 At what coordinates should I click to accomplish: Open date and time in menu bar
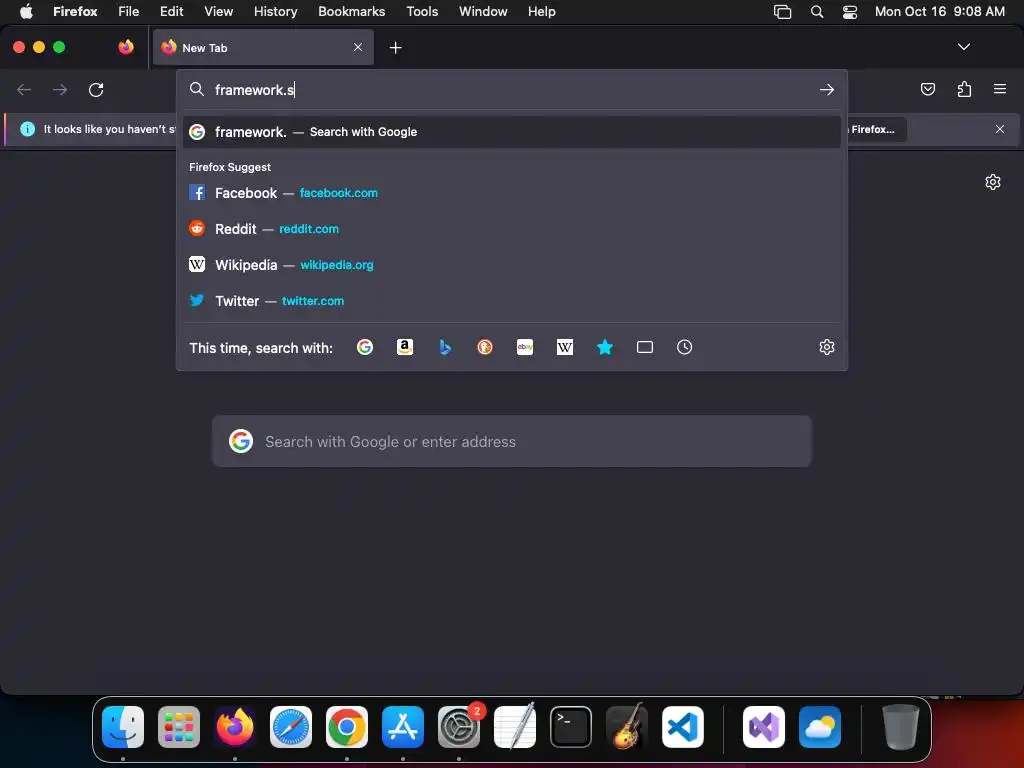pyautogui.click(x=939, y=11)
